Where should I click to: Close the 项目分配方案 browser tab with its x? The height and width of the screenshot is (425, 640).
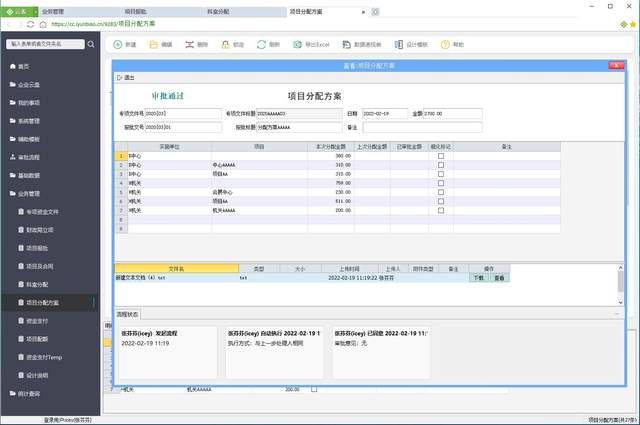[363, 12]
